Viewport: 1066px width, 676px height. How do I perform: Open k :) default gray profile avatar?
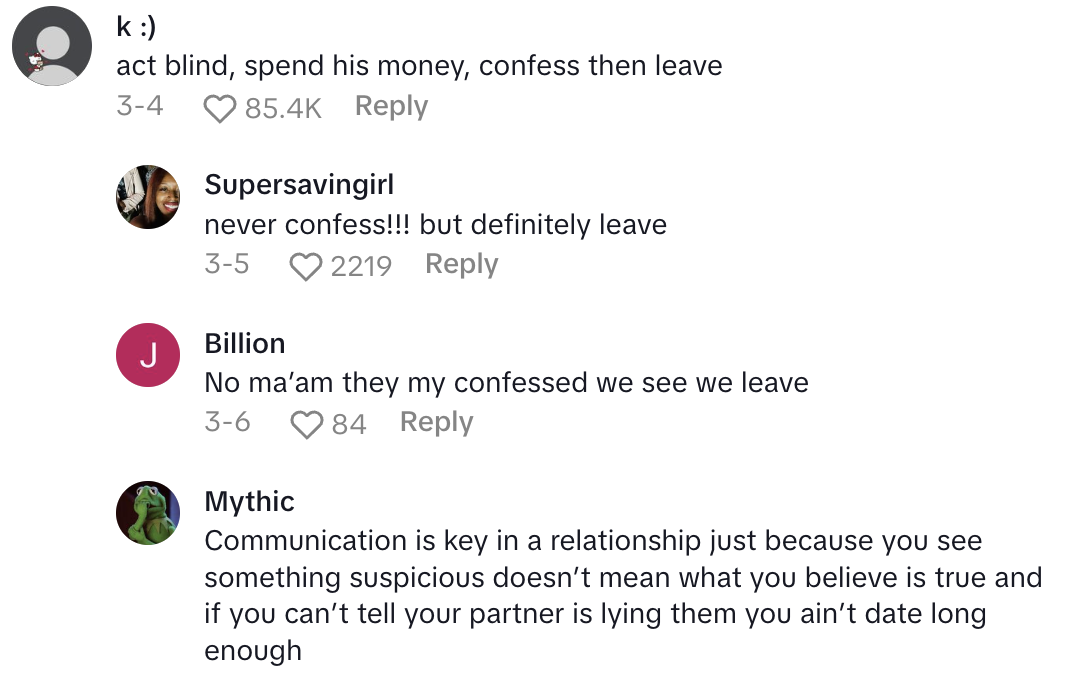52,46
